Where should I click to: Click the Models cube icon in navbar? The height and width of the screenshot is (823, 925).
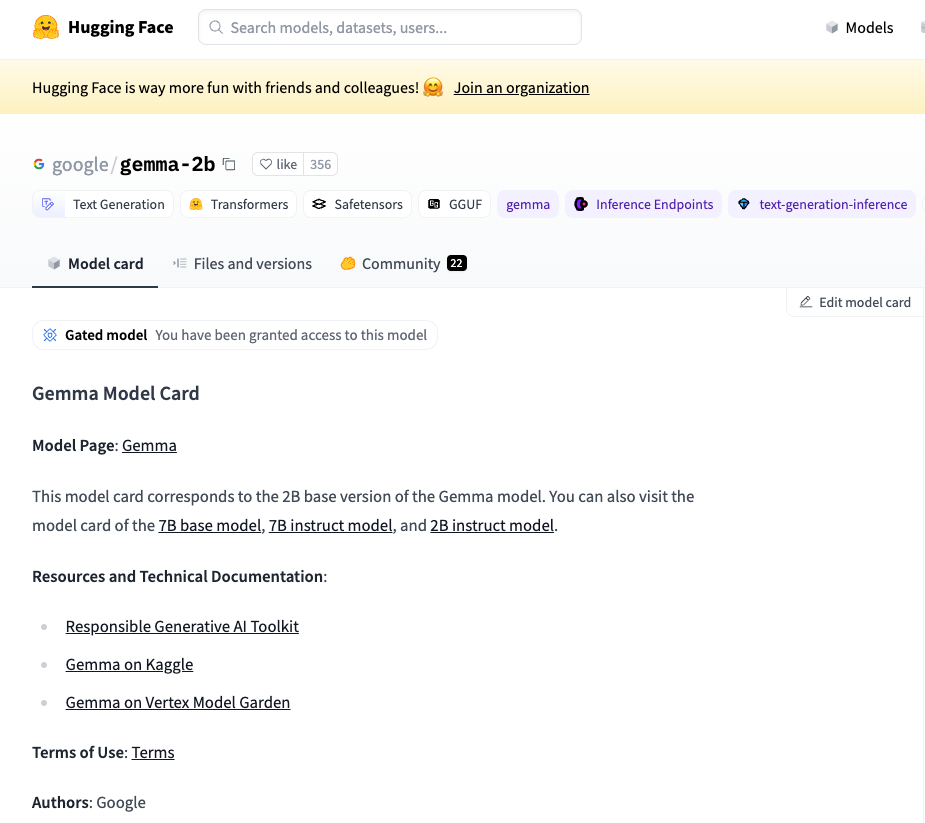[832, 28]
